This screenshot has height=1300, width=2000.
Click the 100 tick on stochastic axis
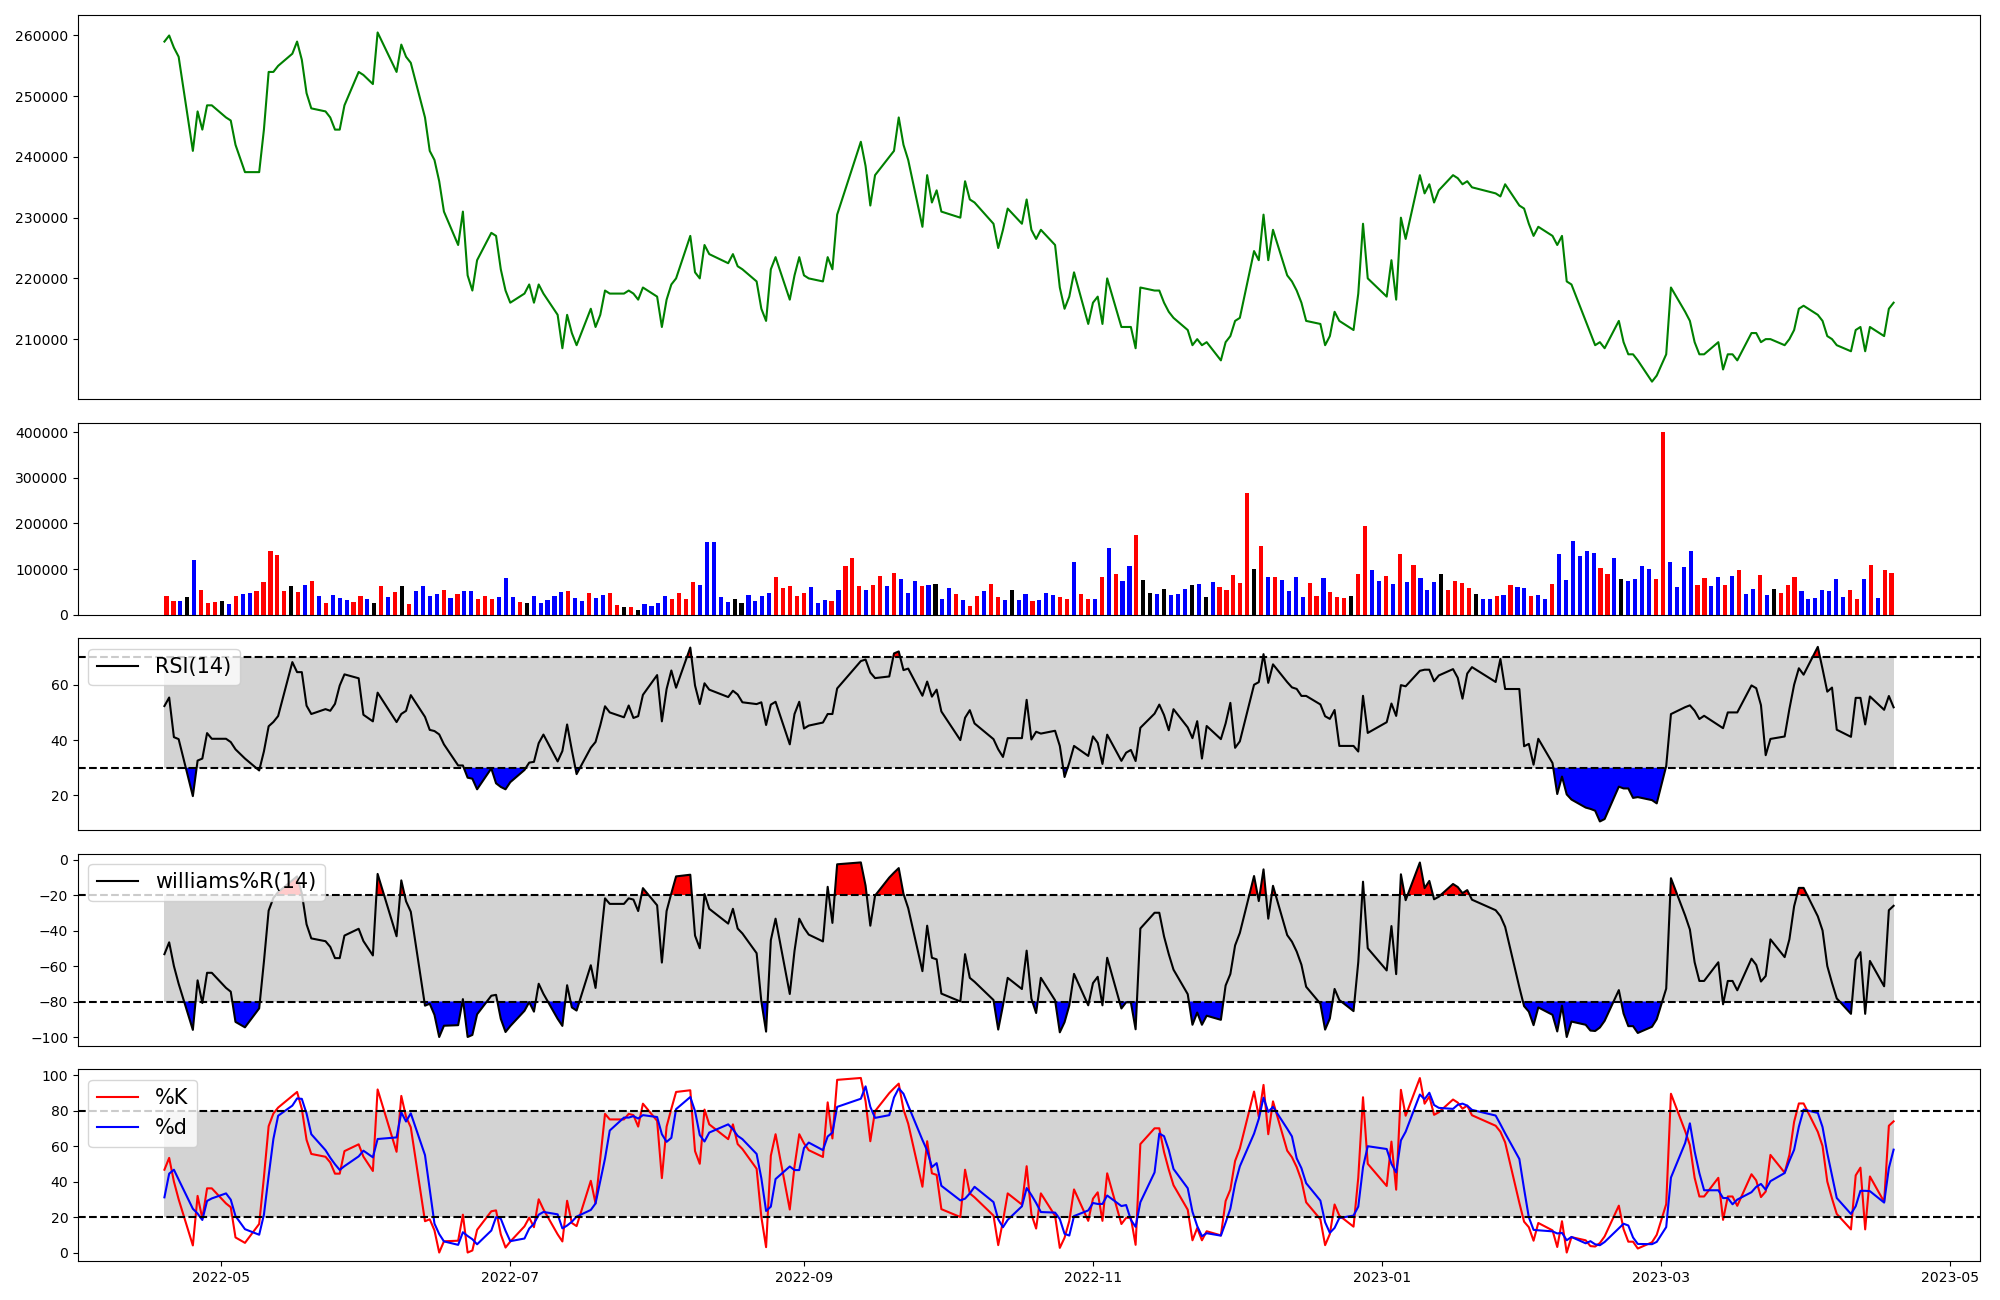[x=56, y=1076]
